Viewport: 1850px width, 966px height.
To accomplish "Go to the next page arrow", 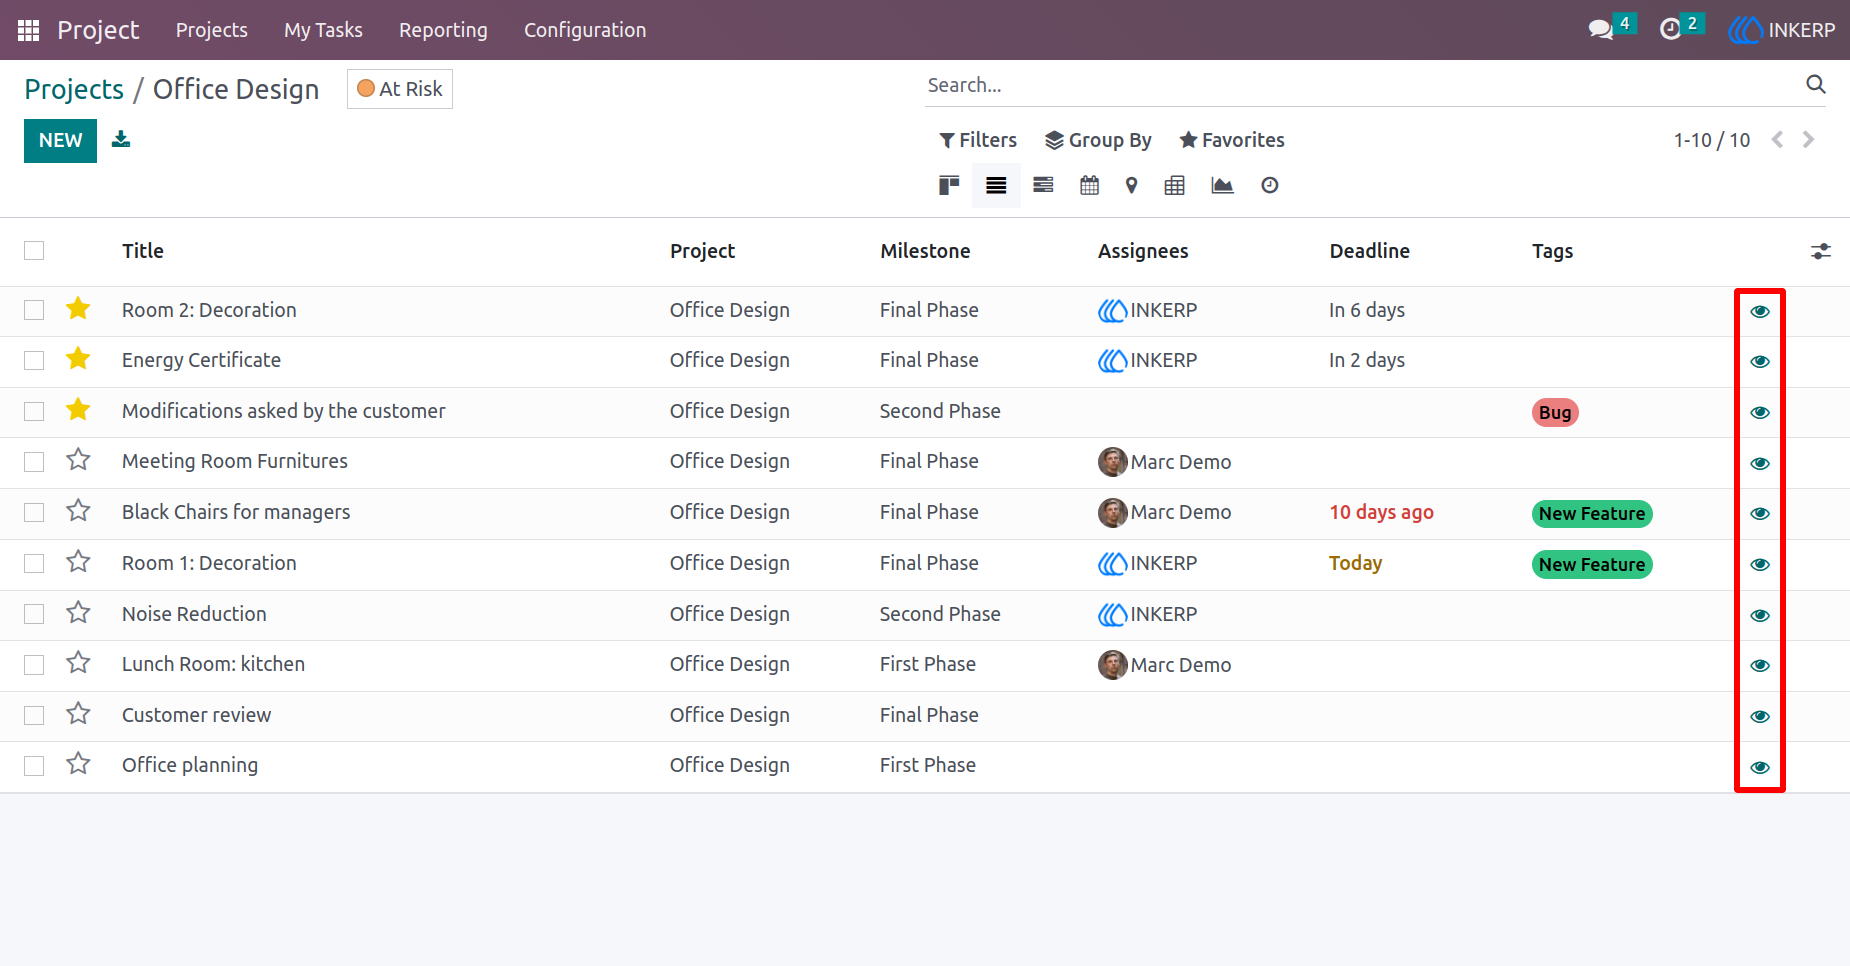I will click(1808, 140).
